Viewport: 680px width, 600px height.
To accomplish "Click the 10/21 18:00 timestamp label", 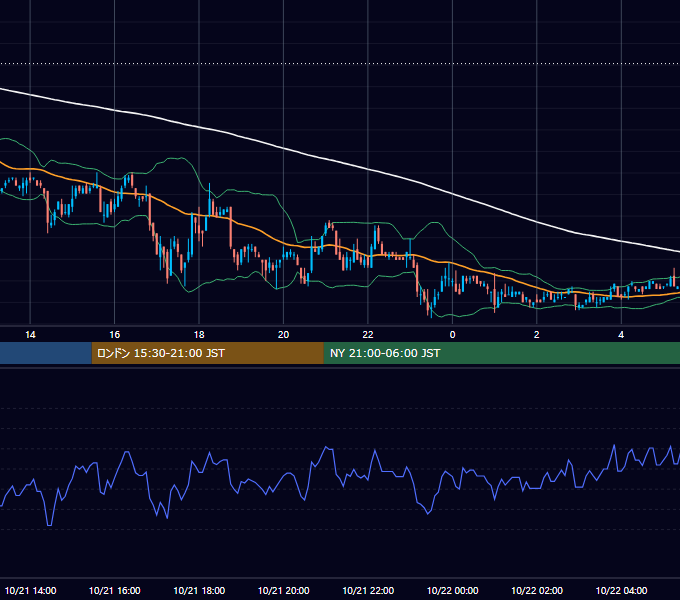I will coord(199,590).
